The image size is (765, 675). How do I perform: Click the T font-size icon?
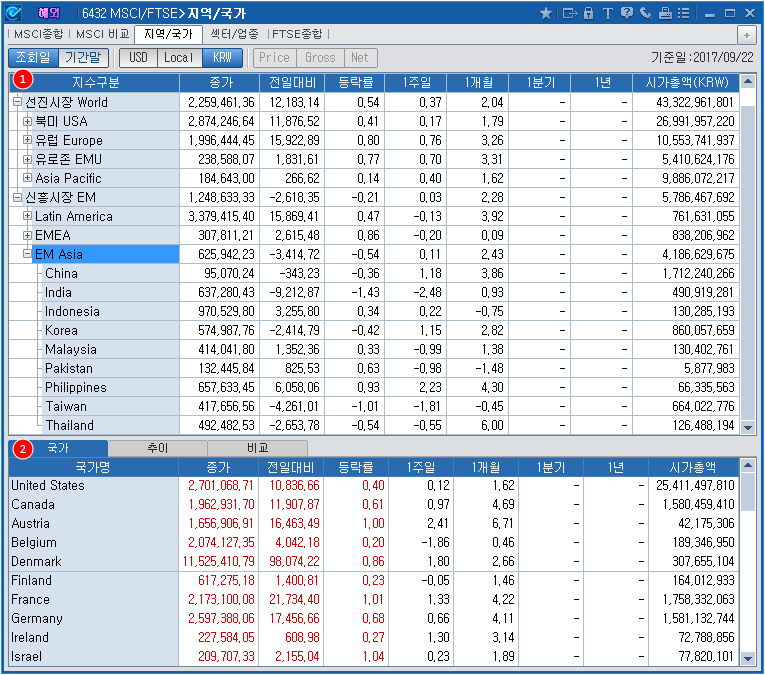[x=607, y=13]
